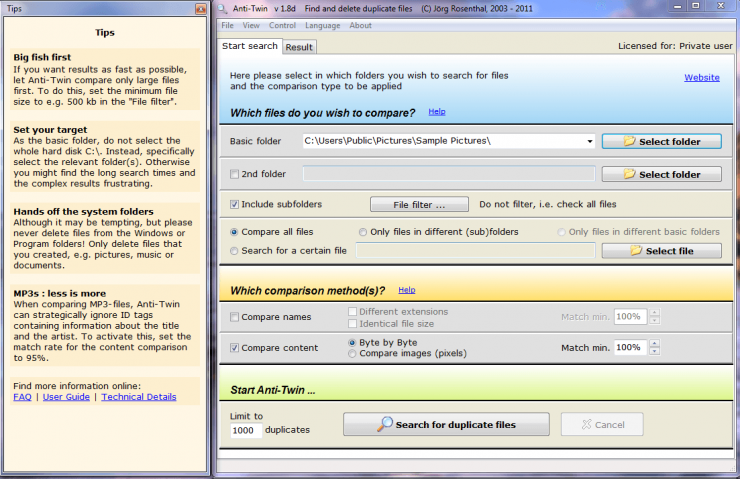Click the certain file path field
Image resolution: width=740 pixels, height=479 pixels.
click(x=475, y=251)
